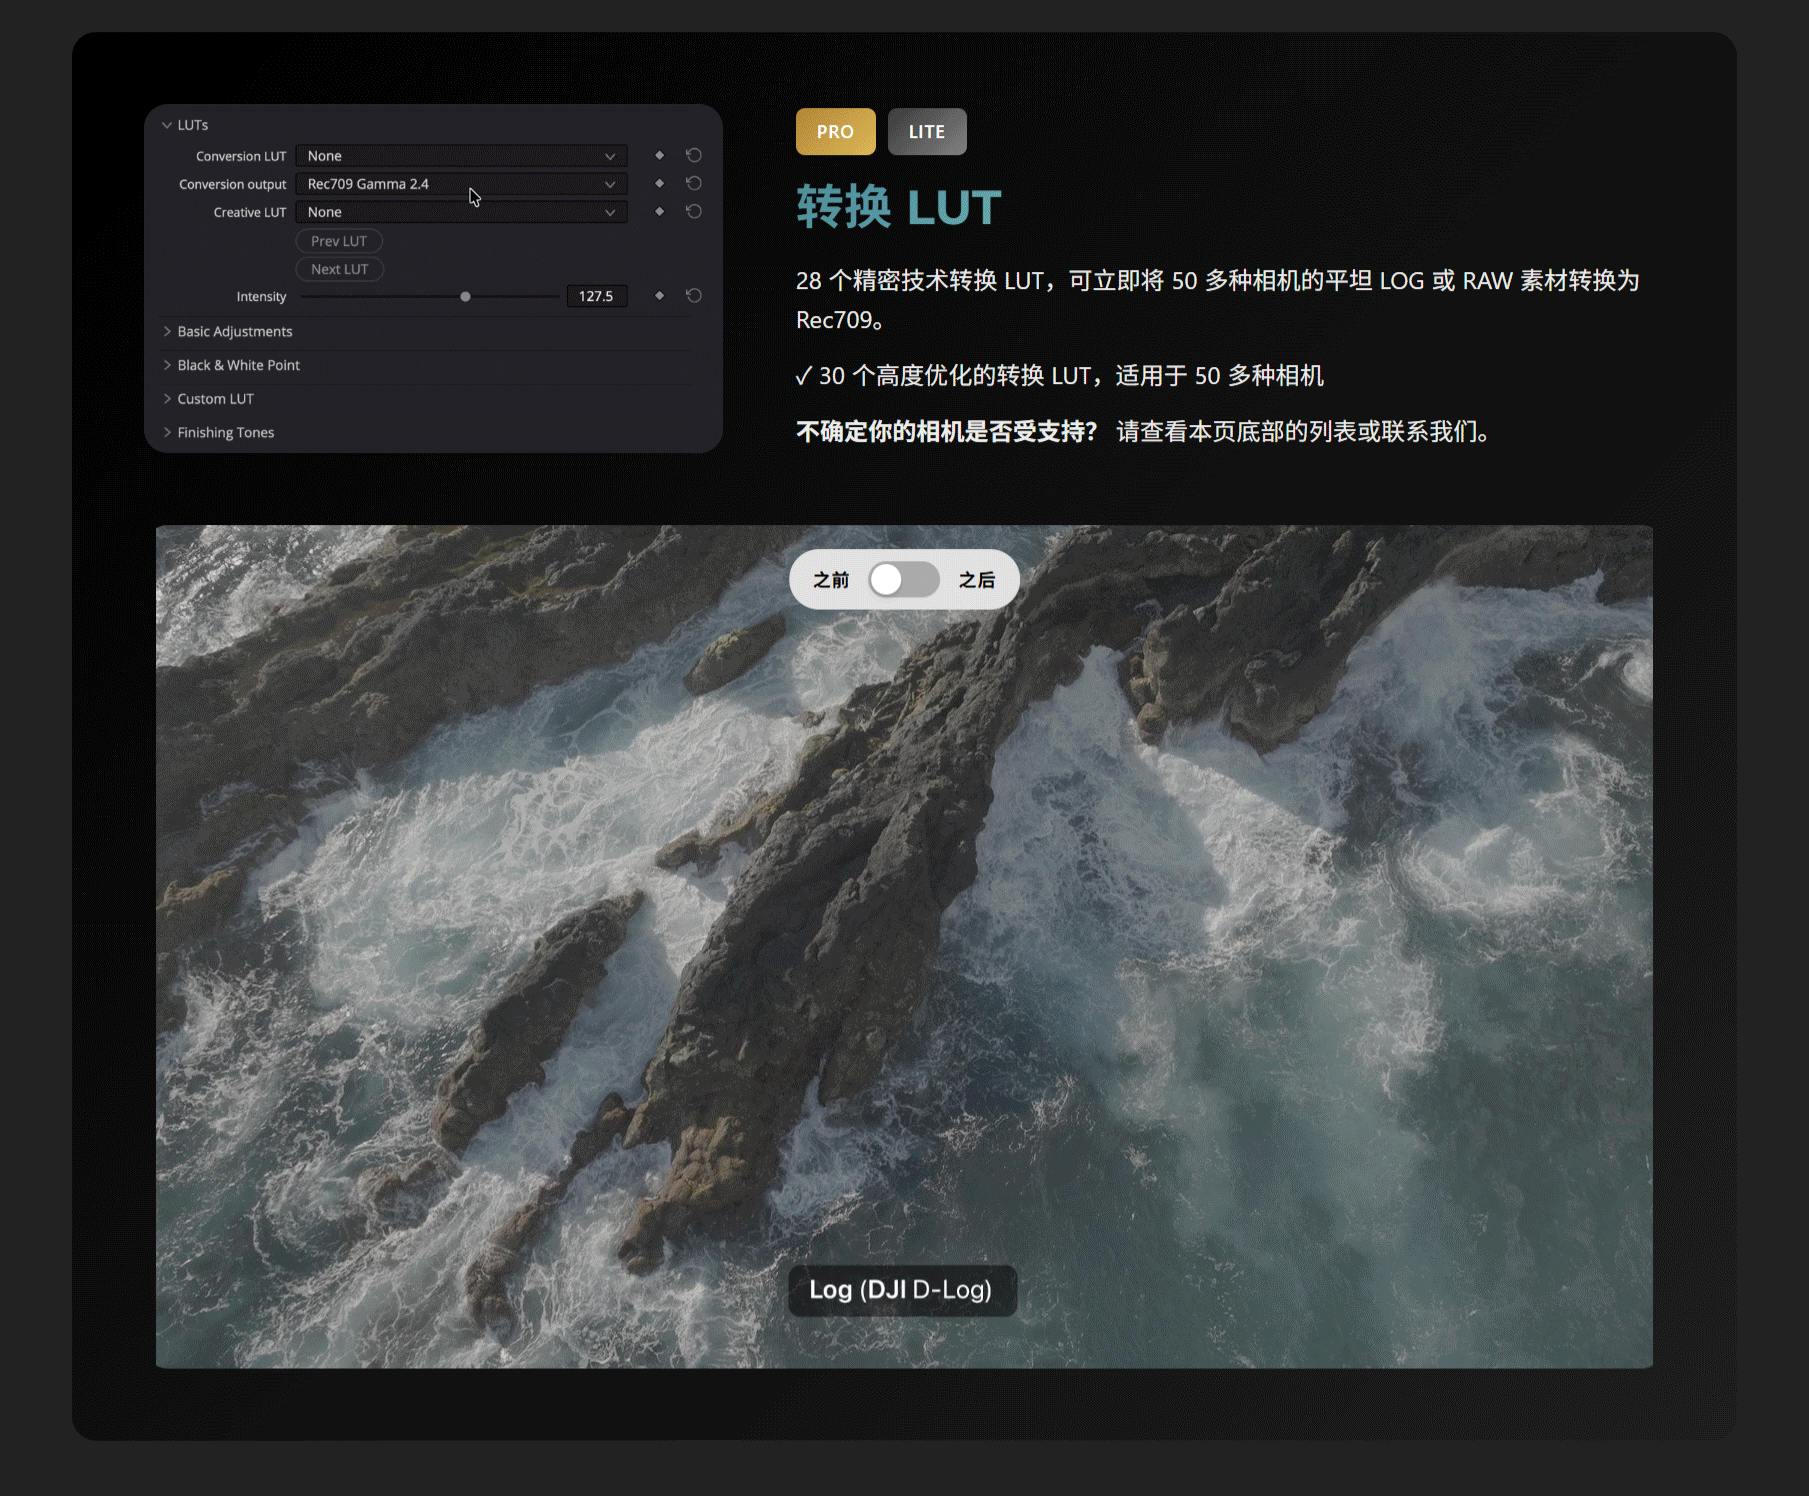Click the ocean rocks preview image
The width and height of the screenshot is (1809, 1496).
[x=904, y=946]
